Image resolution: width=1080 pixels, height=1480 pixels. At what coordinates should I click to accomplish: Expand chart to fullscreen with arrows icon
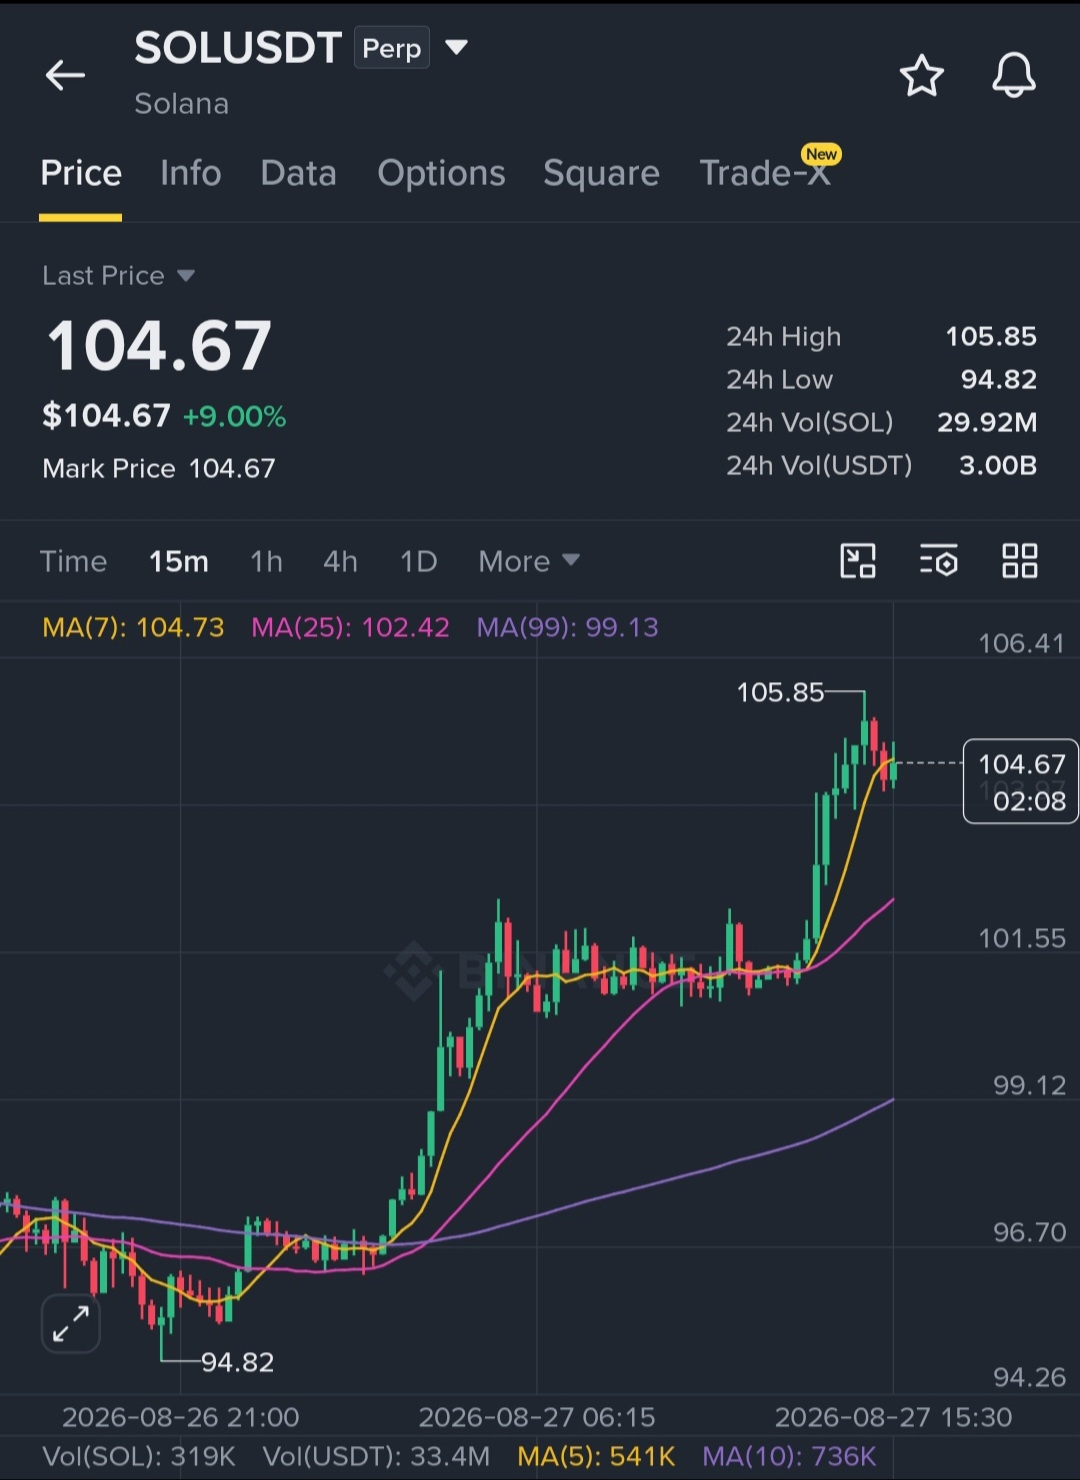pyautogui.click(x=71, y=1323)
